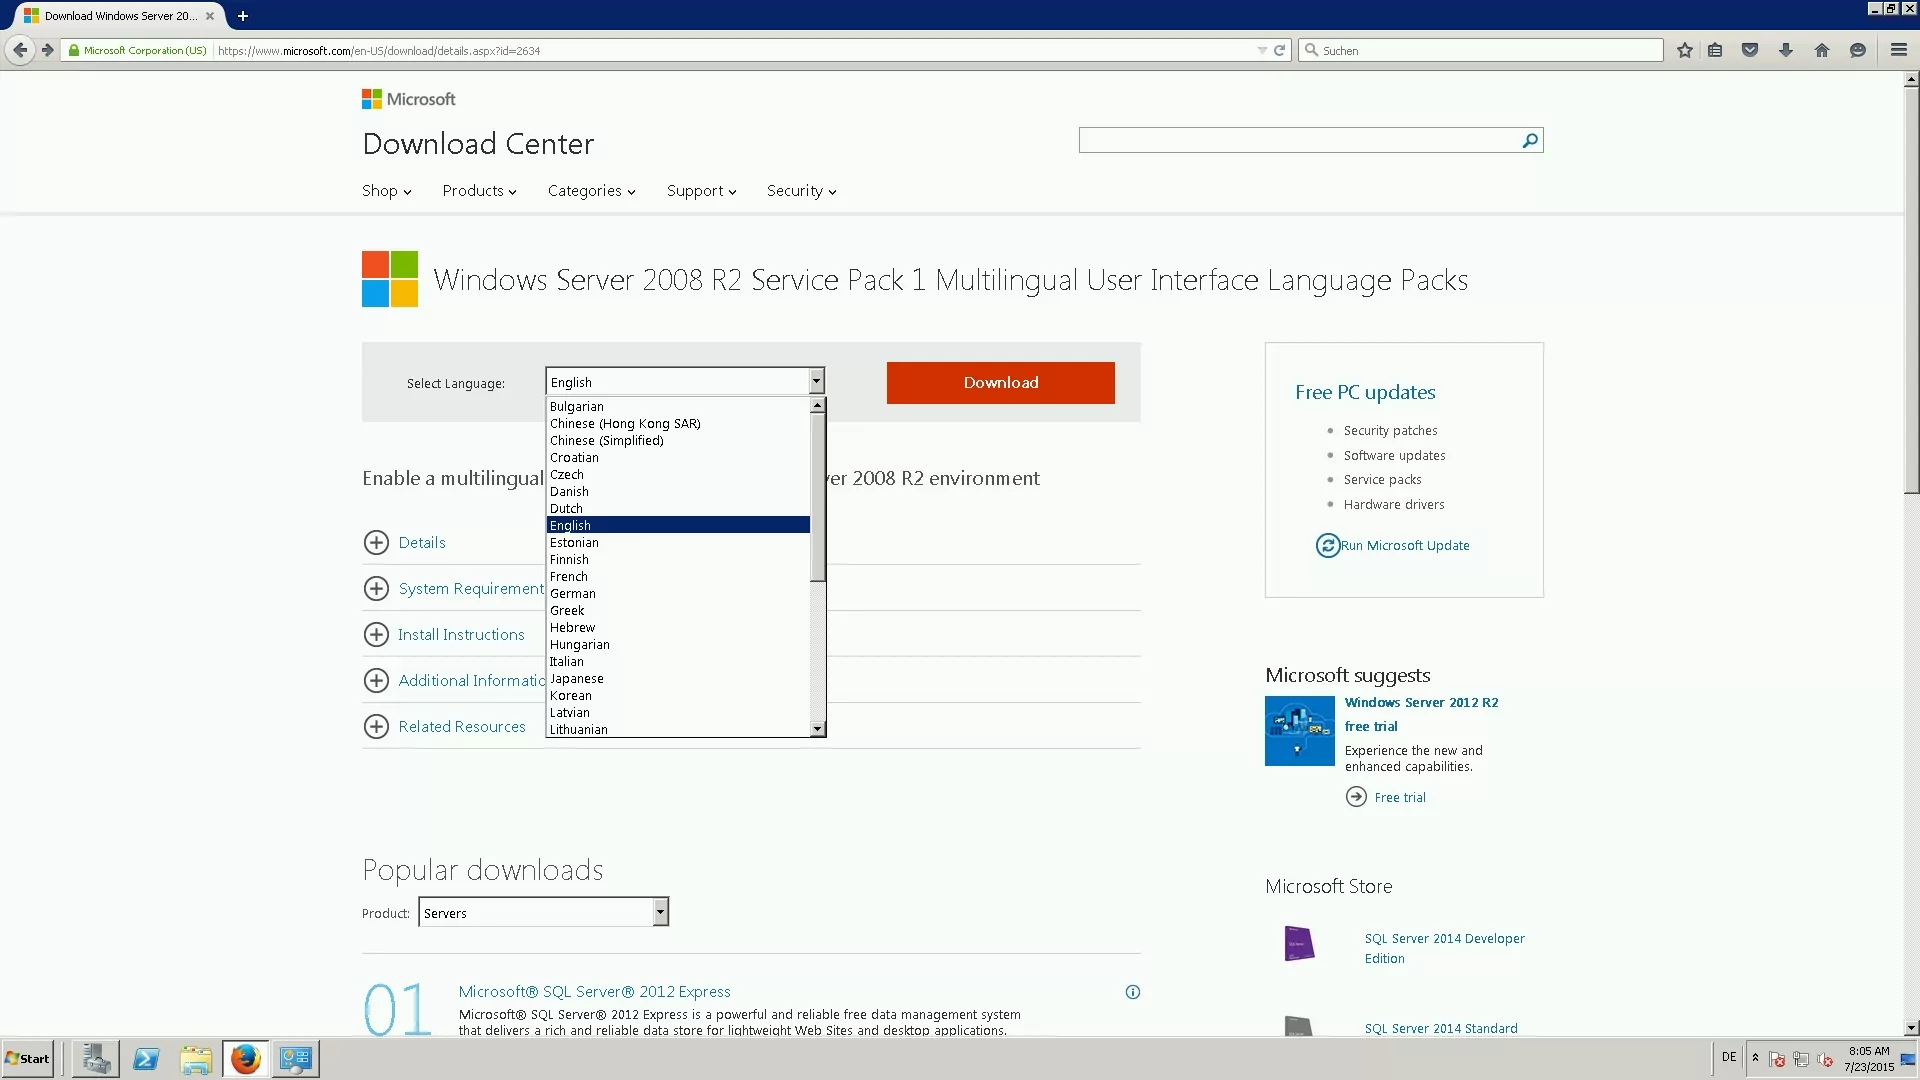Launch PowerShell from the taskbar
1920x1080 pixels.
point(146,1059)
